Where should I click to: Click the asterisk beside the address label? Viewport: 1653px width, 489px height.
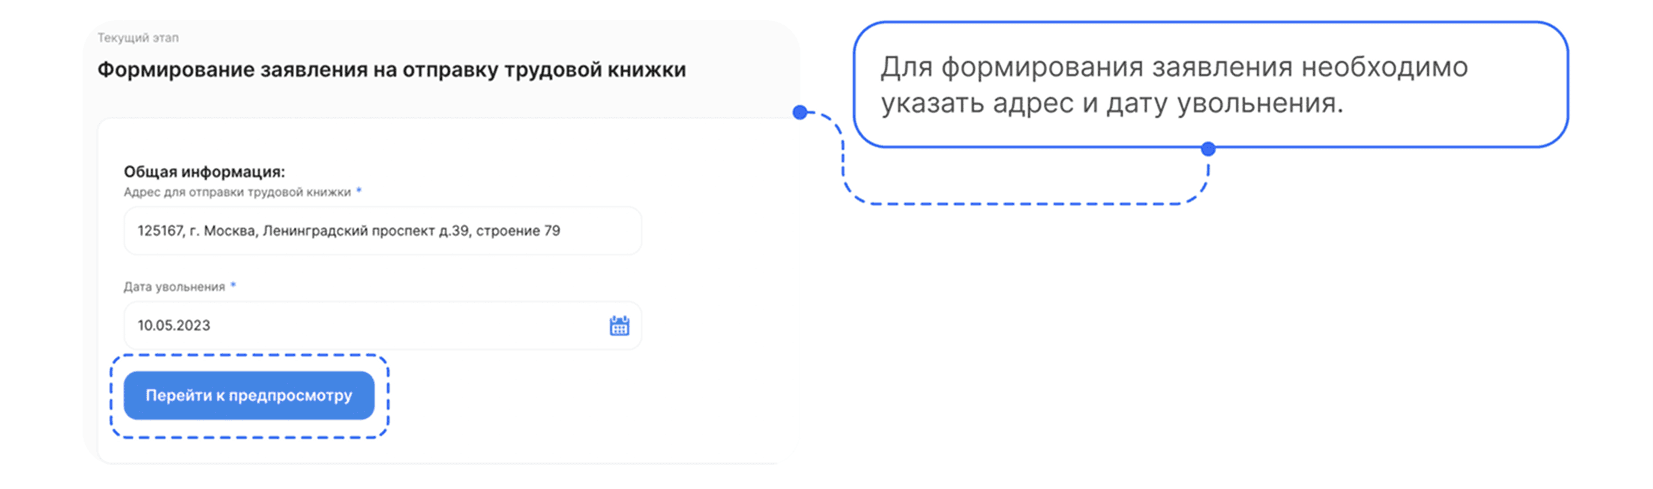point(359,191)
